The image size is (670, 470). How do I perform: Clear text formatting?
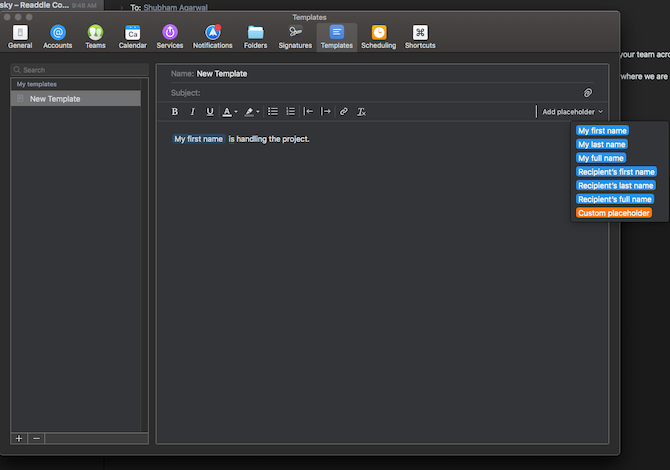point(361,112)
